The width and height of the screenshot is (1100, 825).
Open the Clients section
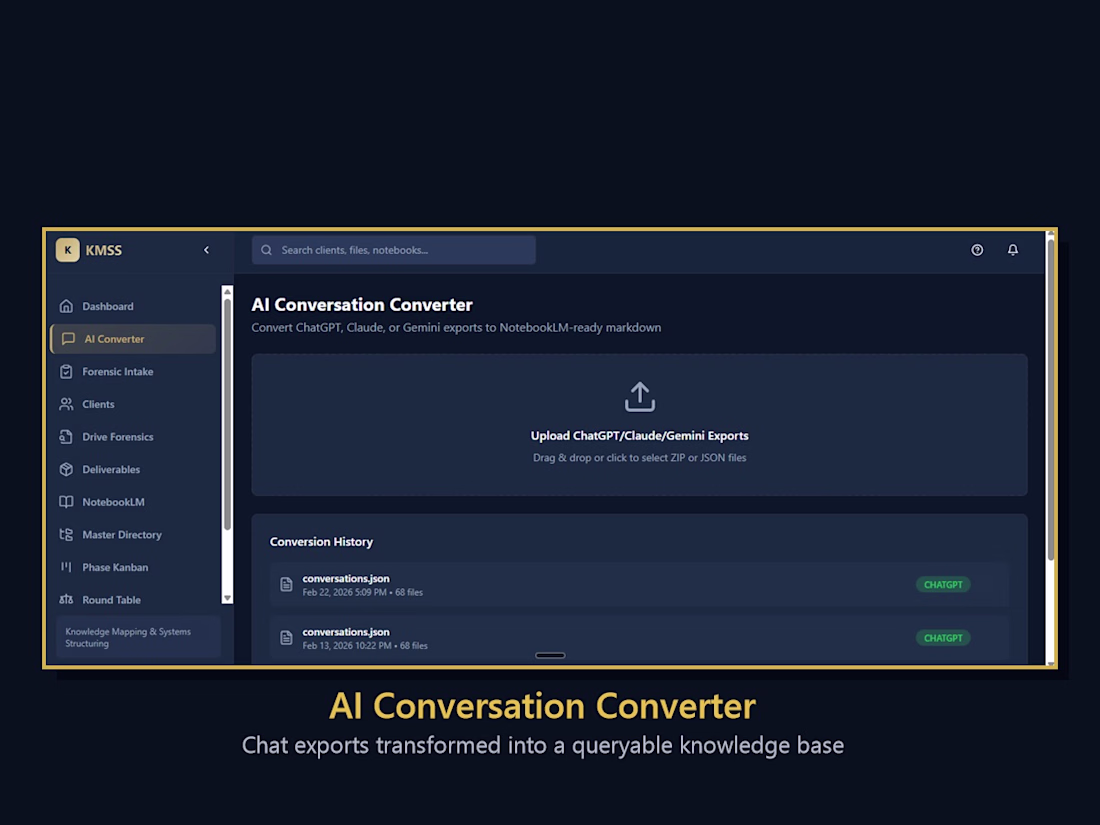point(133,404)
